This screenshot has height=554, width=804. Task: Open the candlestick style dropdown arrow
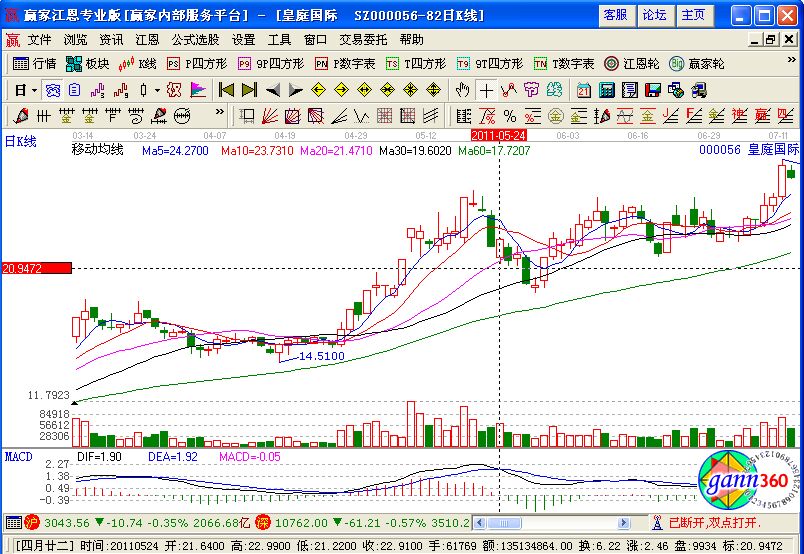(x=157, y=90)
